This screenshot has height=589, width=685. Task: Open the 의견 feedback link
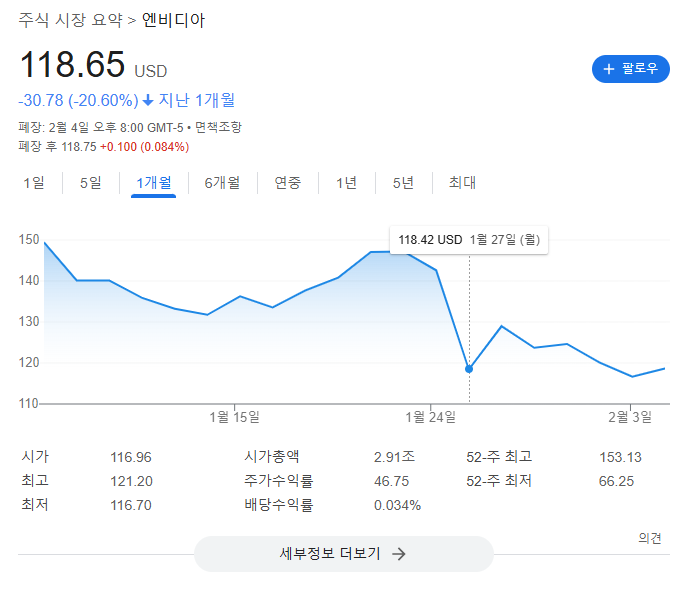(650, 538)
